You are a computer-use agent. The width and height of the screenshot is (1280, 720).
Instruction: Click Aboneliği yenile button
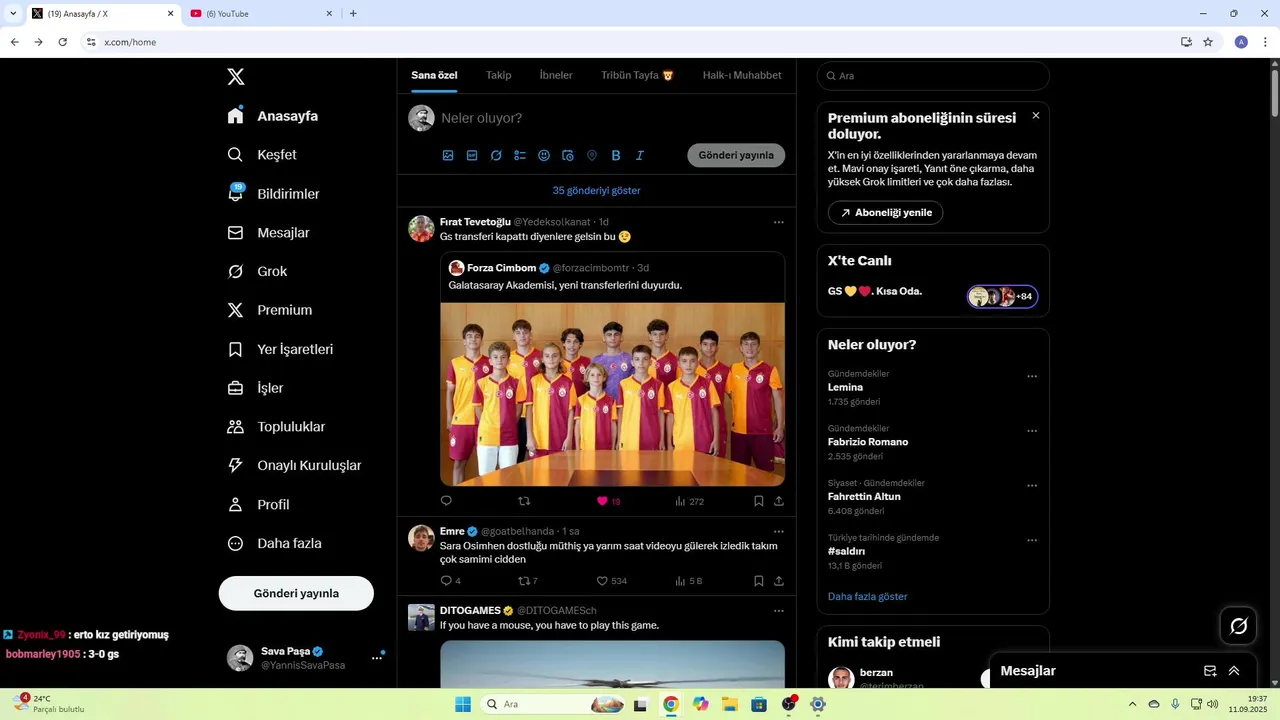coord(885,213)
